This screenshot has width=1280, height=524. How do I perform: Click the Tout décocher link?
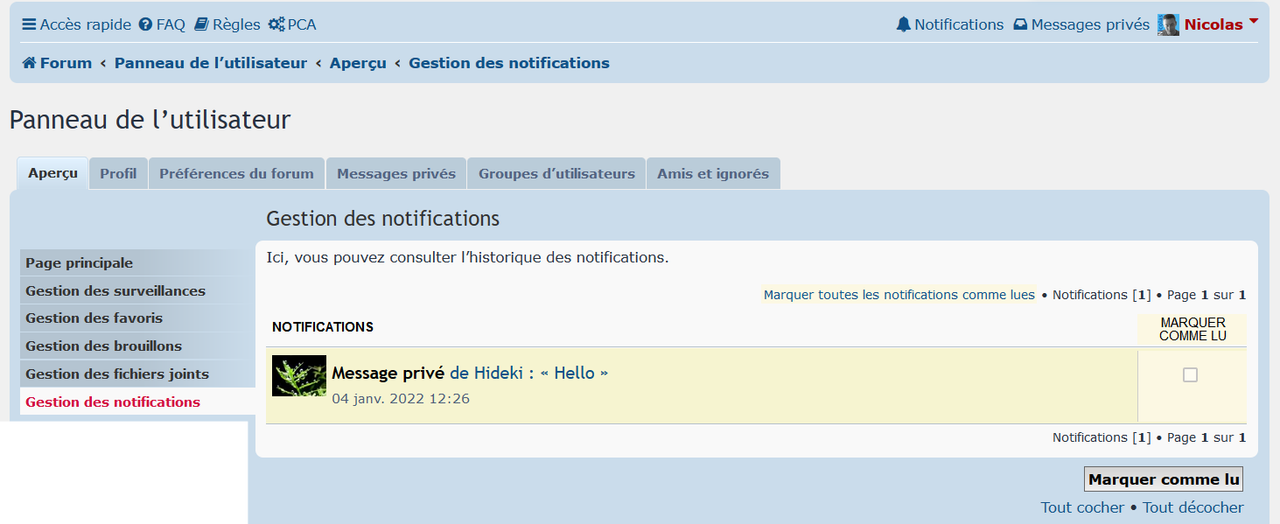[x=1193, y=507]
